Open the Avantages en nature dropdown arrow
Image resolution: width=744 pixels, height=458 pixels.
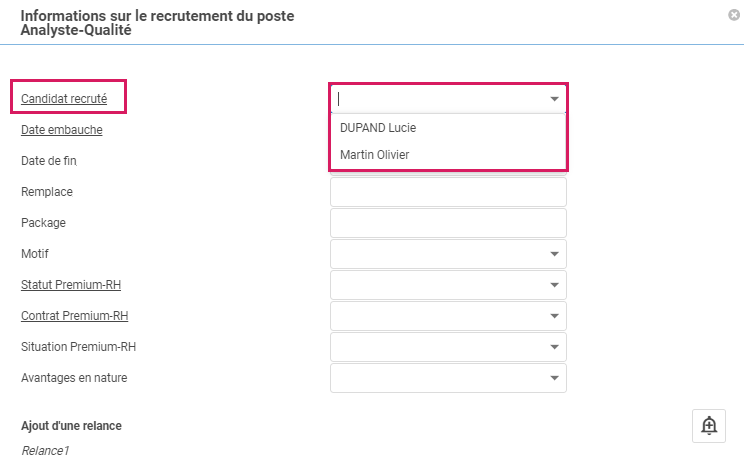pos(554,378)
